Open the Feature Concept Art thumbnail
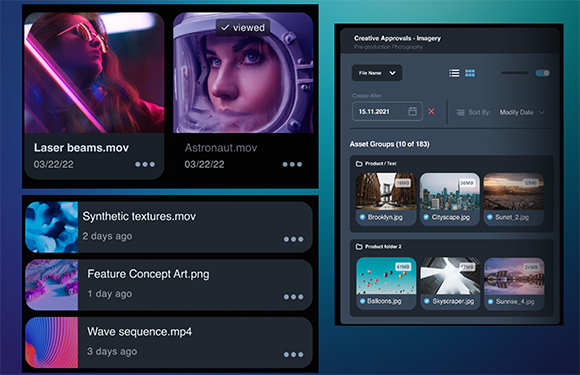The image size is (580, 375). 52,285
